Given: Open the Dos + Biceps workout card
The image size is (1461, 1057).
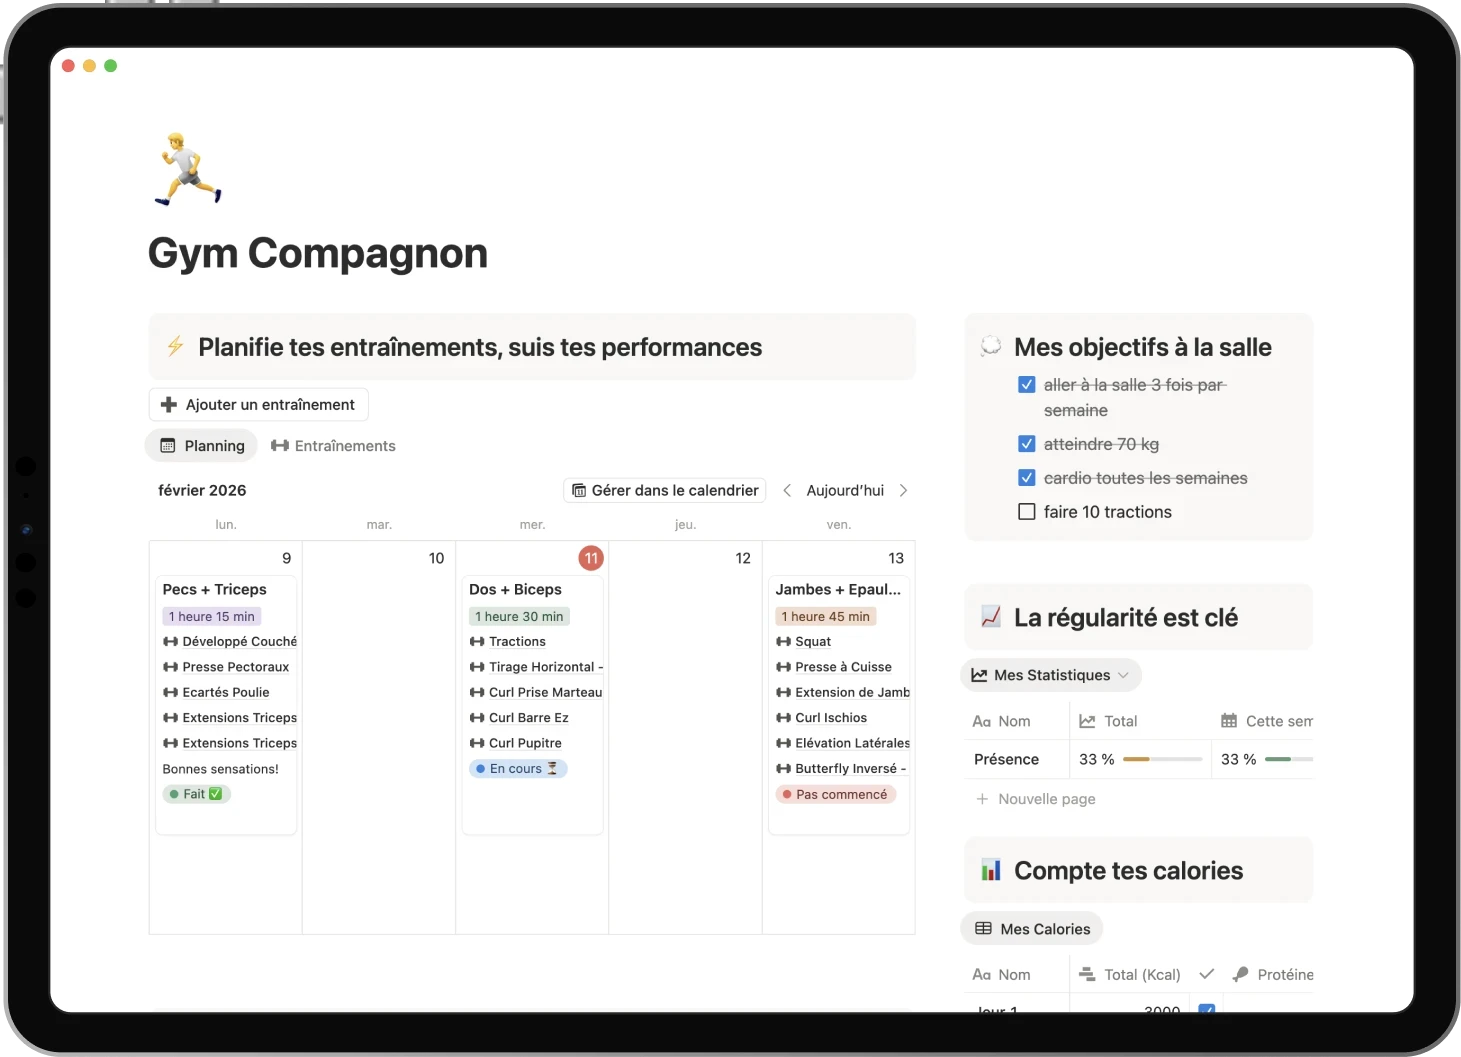Looking at the screenshot, I should 532,704.
